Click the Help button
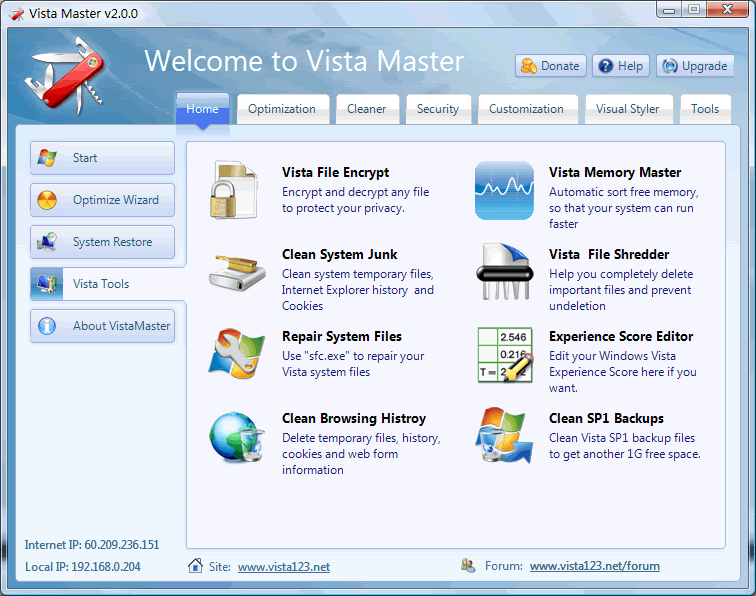 [621, 66]
